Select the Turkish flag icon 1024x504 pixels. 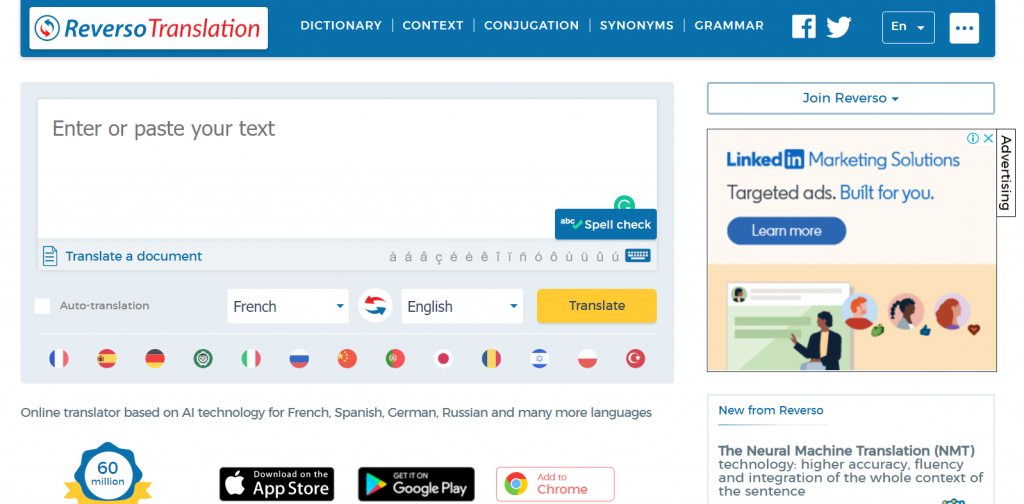pyautogui.click(x=635, y=358)
